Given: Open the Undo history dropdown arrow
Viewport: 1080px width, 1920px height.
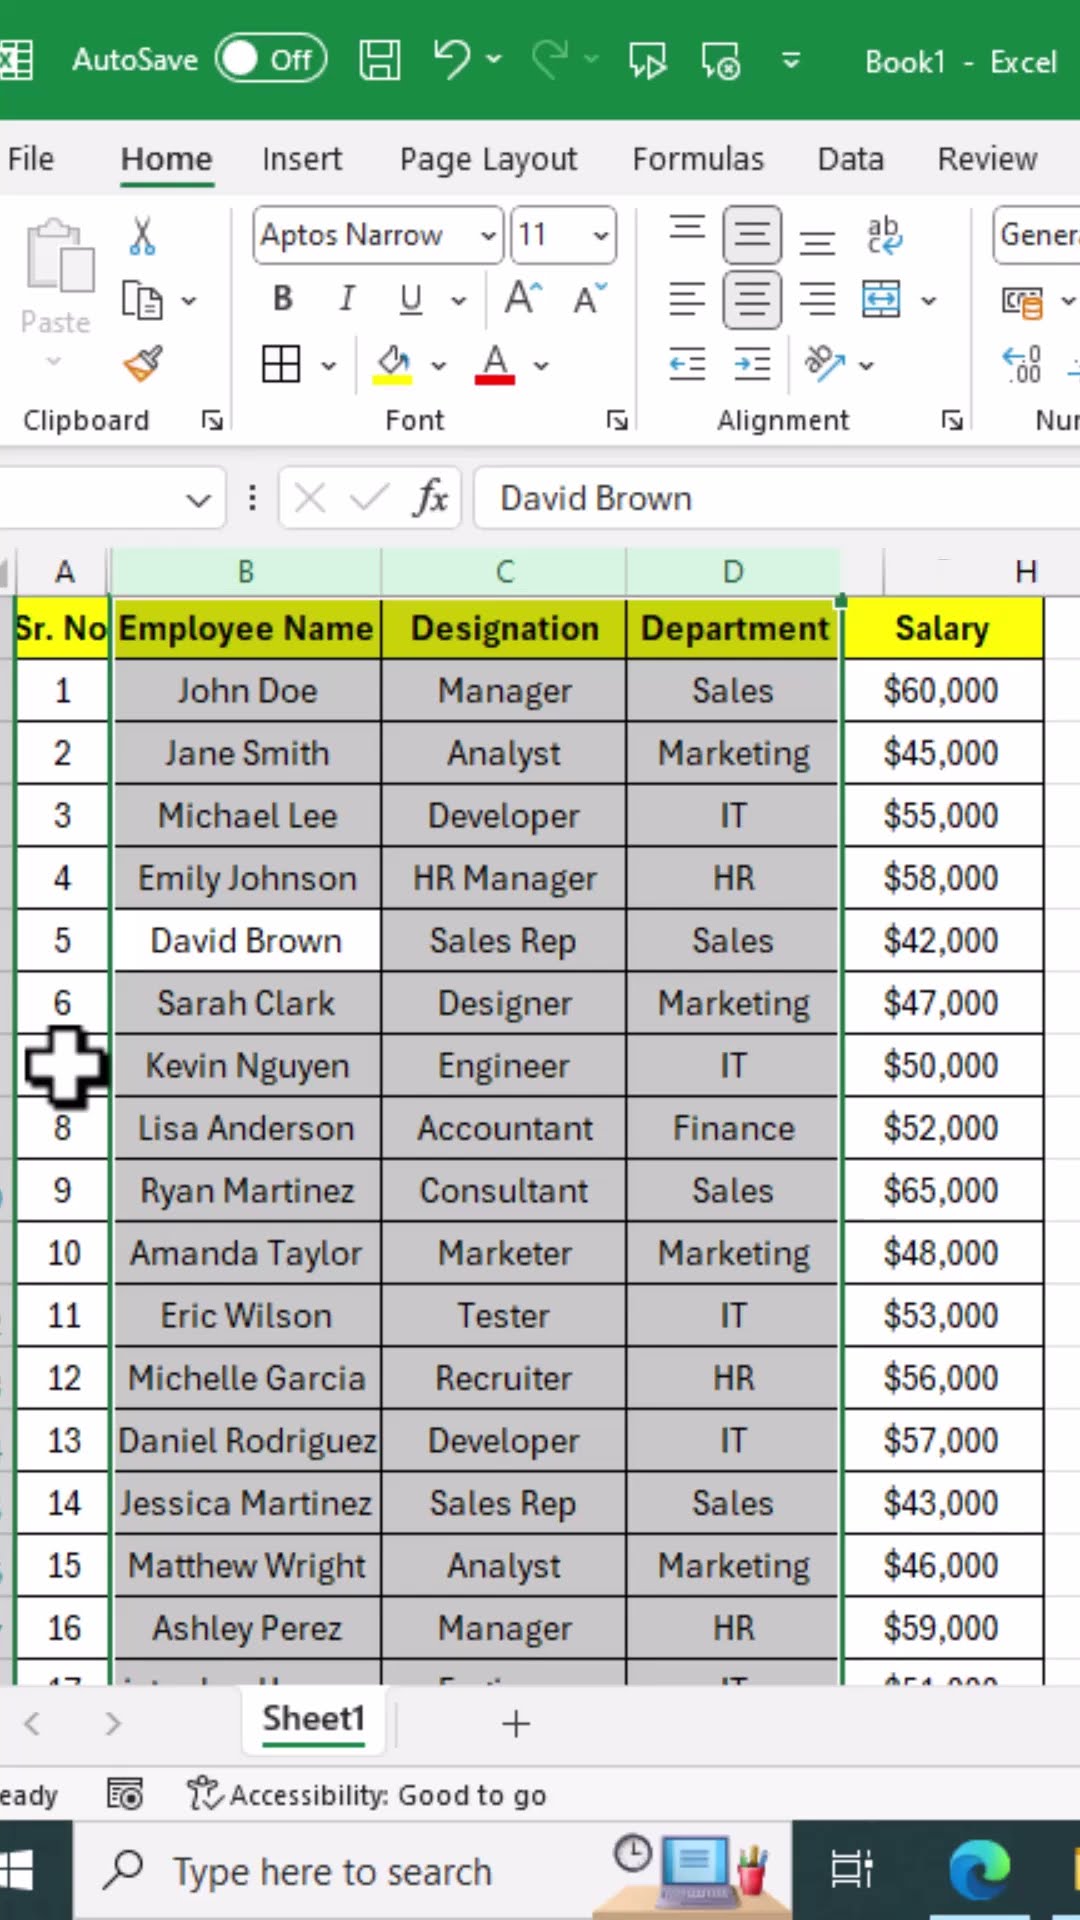Looking at the screenshot, I should 494,60.
